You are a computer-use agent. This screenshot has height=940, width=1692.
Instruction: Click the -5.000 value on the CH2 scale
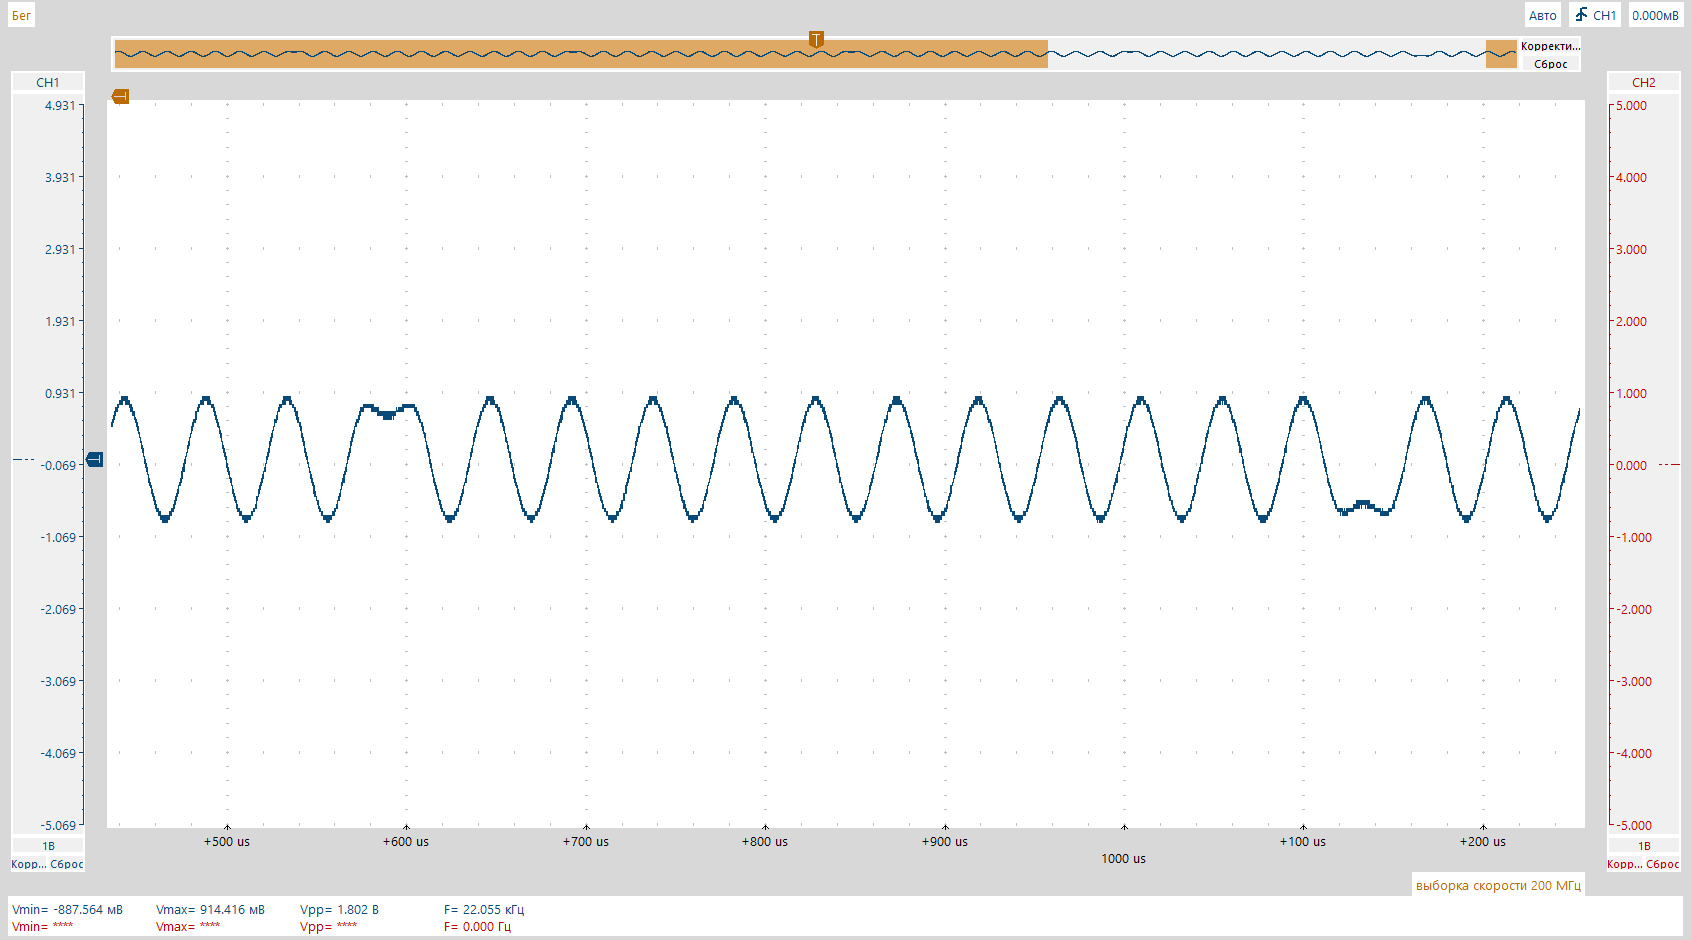click(1634, 825)
